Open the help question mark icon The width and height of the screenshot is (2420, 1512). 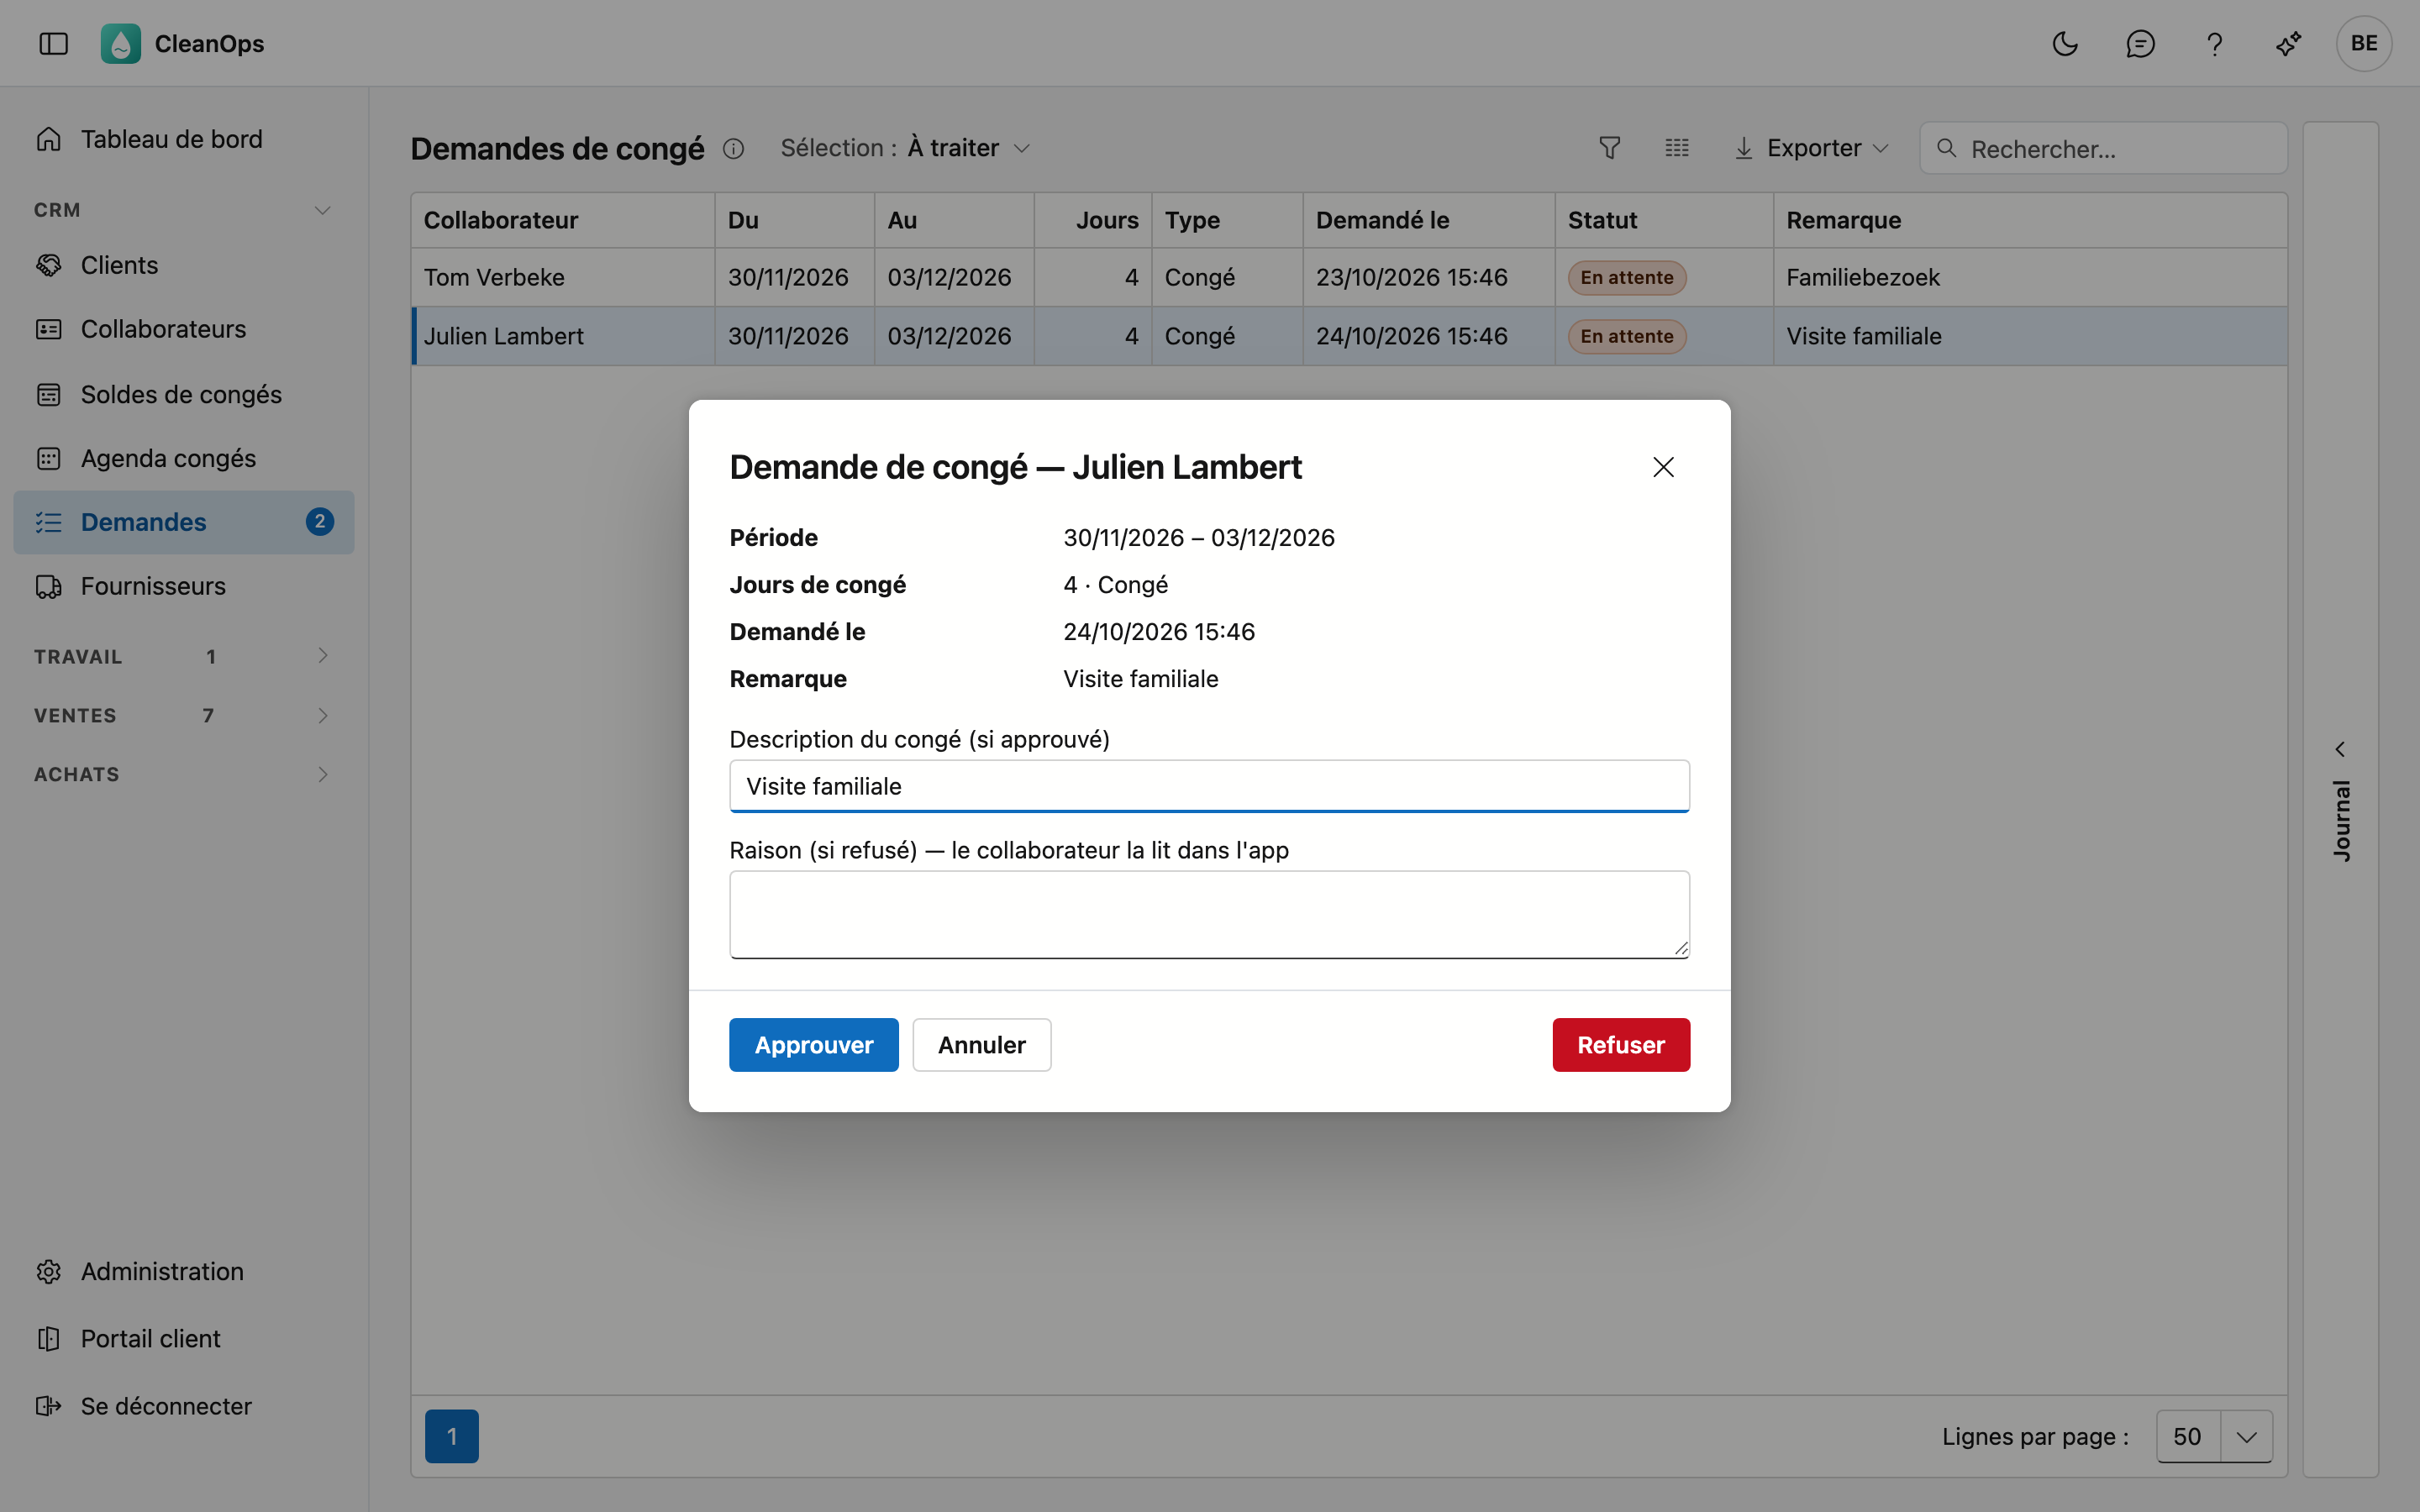click(2214, 44)
